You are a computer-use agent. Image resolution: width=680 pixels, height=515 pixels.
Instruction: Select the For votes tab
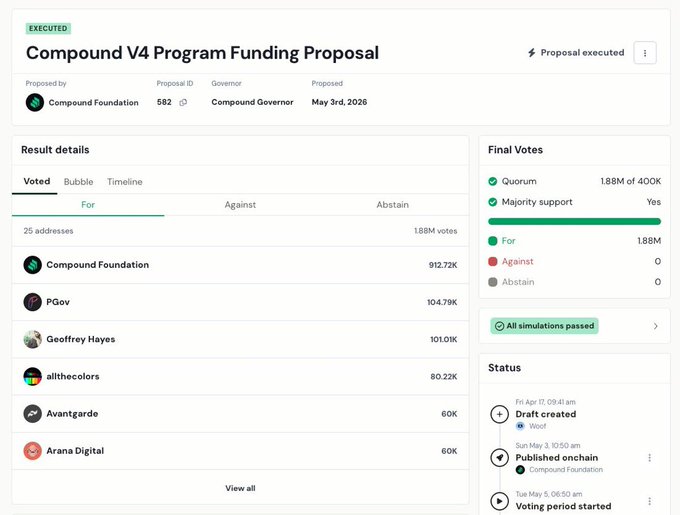click(x=88, y=205)
